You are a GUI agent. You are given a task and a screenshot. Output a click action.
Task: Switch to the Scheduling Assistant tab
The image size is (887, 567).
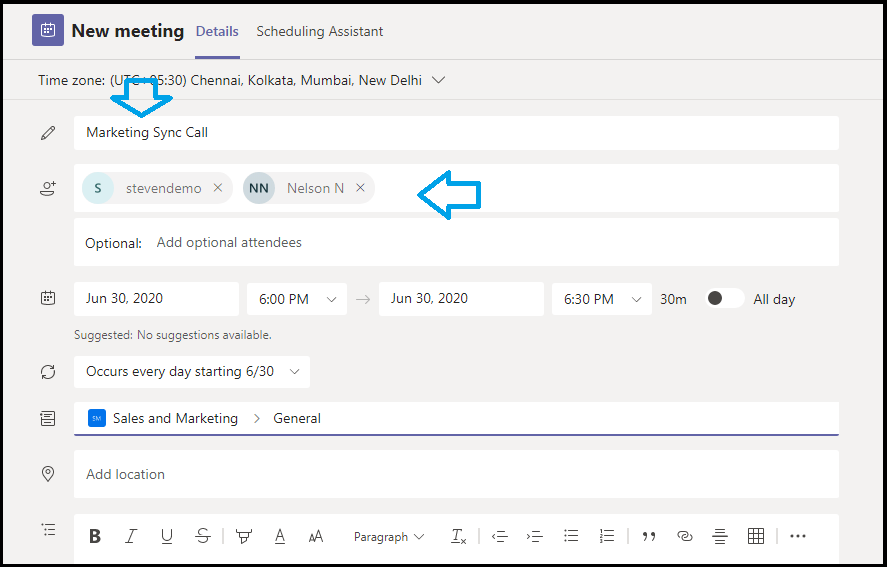point(320,31)
